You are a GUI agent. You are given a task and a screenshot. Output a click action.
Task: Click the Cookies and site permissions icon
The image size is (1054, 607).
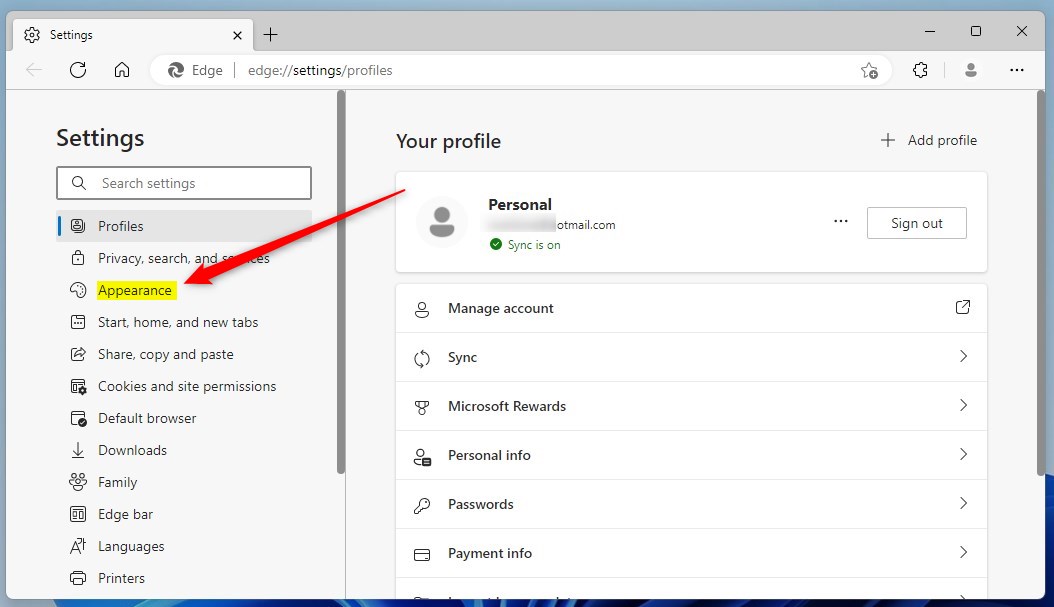click(x=78, y=386)
